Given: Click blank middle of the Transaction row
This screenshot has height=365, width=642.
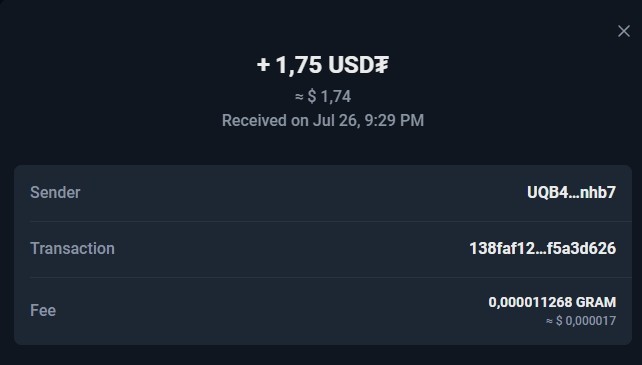Looking at the screenshot, I should 292,249.
